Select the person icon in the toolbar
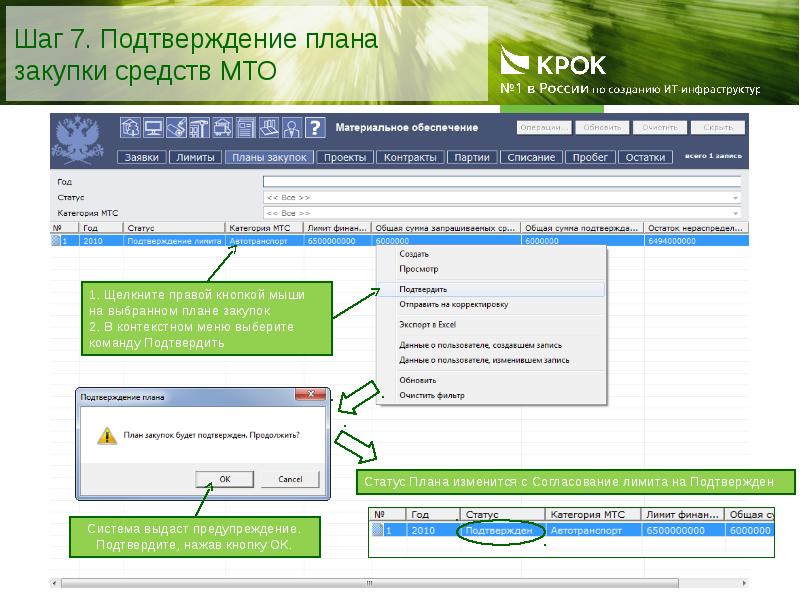 coord(291,130)
